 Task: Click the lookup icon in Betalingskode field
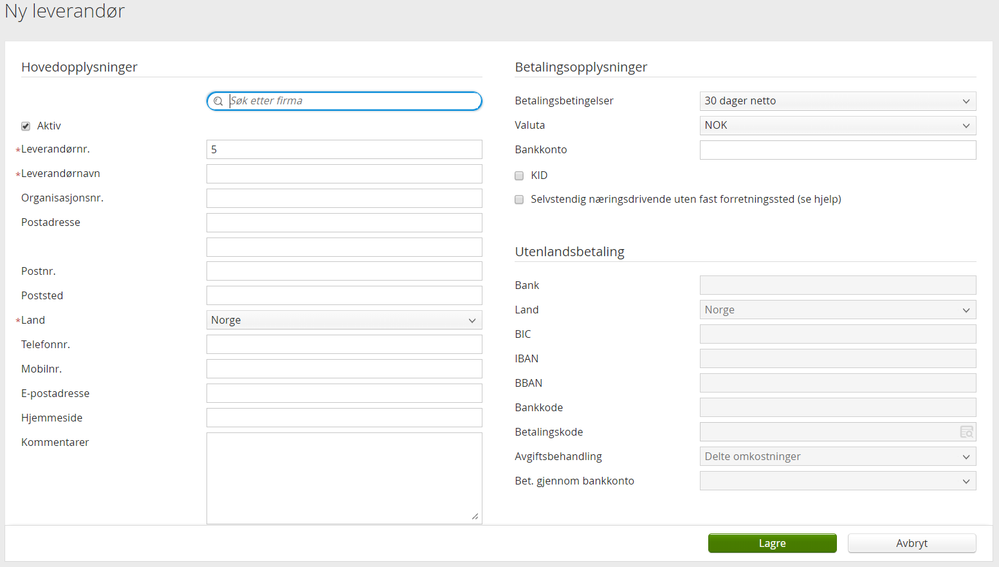point(966,432)
